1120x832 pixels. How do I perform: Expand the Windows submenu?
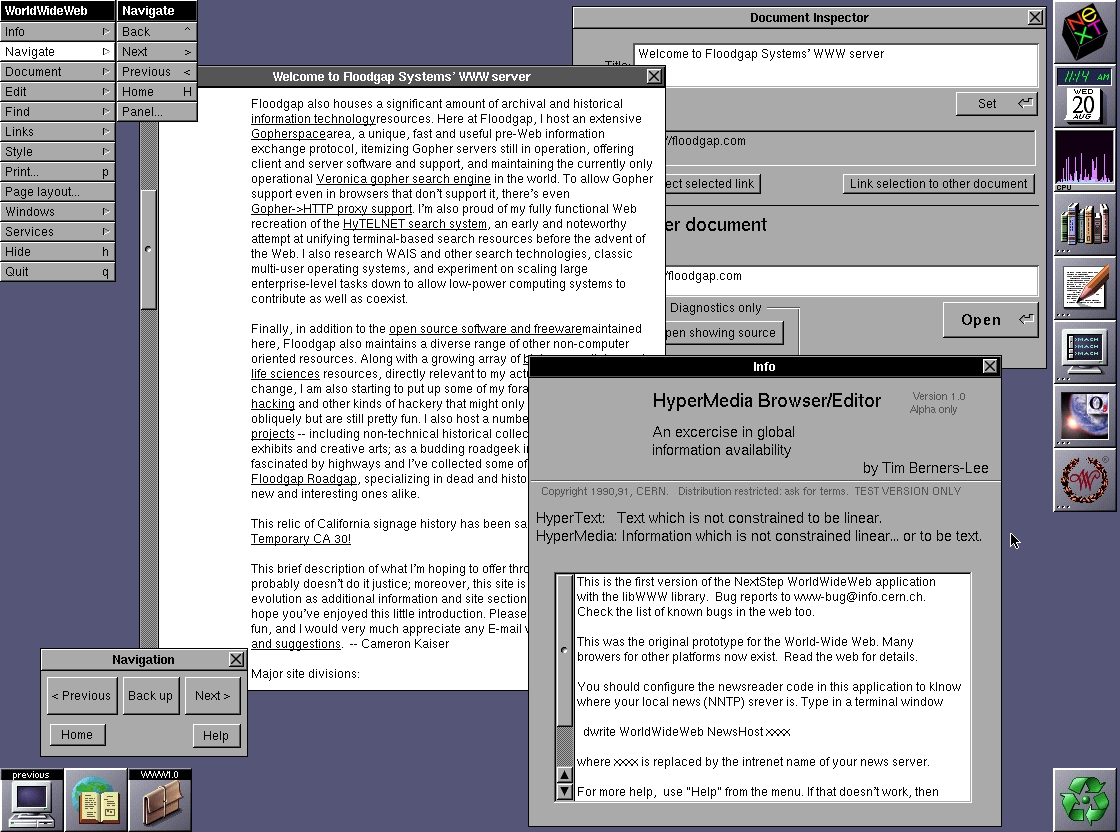[57, 211]
